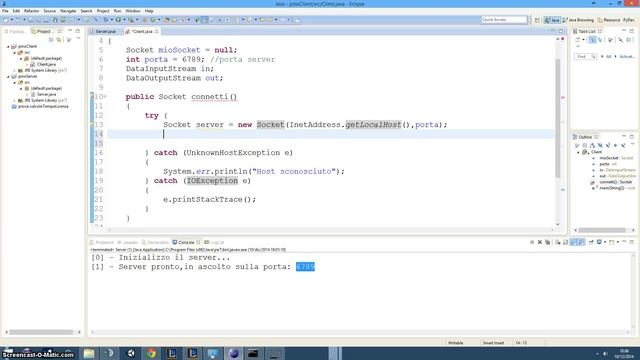Click the Outline horizontal scrollbar
The width and height of the screenshot is (640, 360).
(602, 230)
